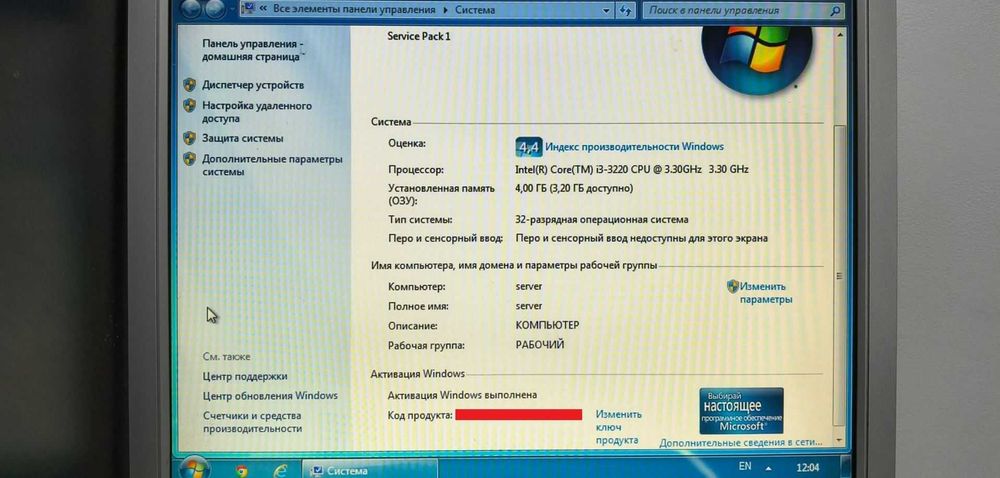Screen dimensions: 1000x478
Task: Open Internet Explorer from the taskbar
Action: [x=280, y=471]
